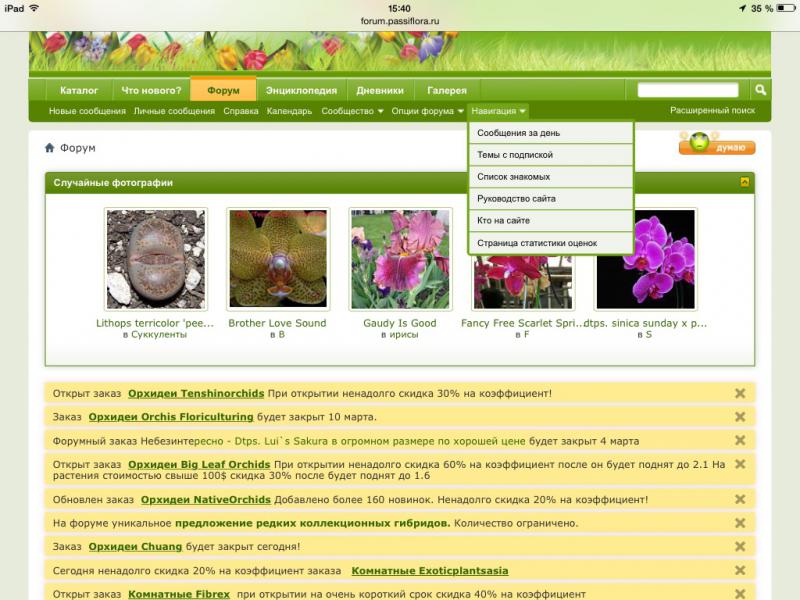Click the home icon beside Форум breadcrumb
This screenshot has height=600, width=800.
tap(49, 148)
